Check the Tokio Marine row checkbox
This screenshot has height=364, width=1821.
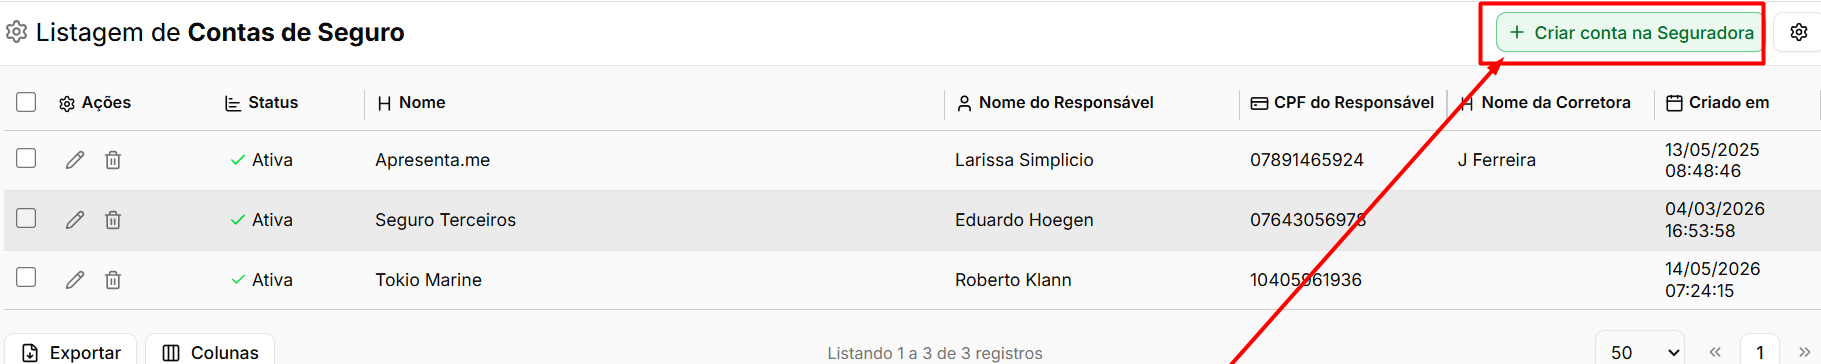coord(26,277)
